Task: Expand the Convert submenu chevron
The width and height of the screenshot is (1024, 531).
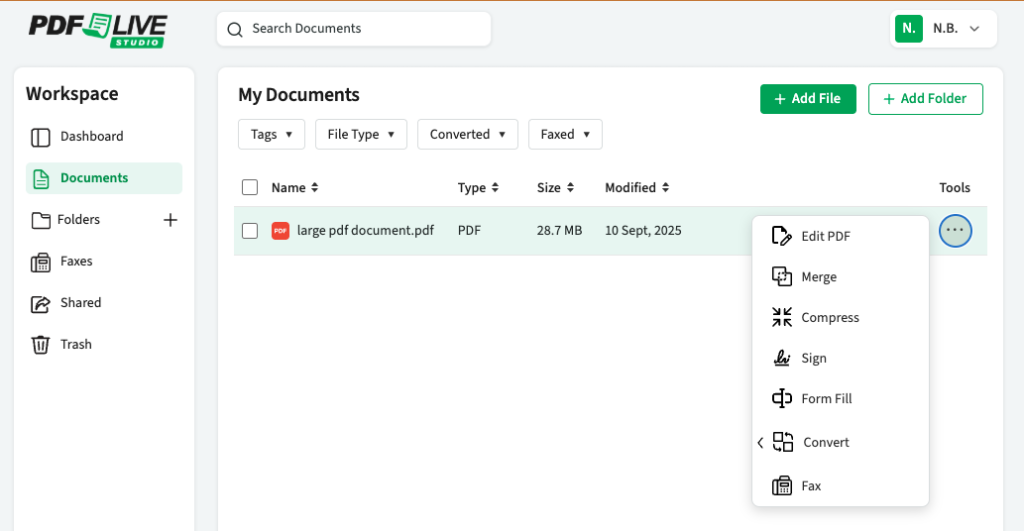Action: point(760,443)
